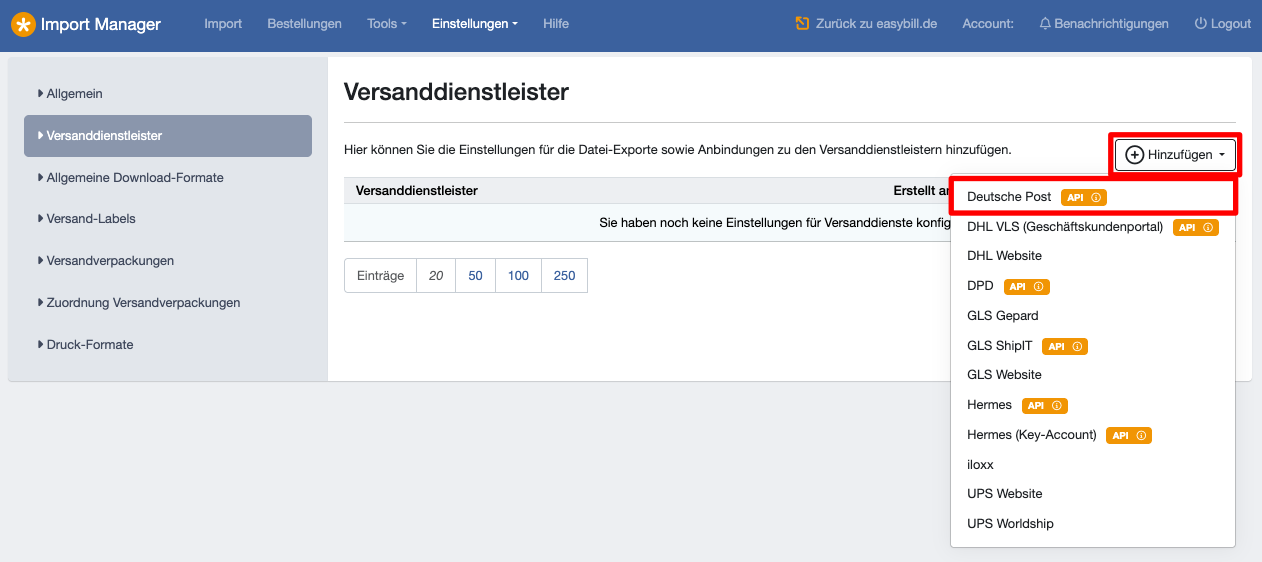Click the Zurück zu easybill.de link
The image size is (1262, 562).
click(866, 23)
